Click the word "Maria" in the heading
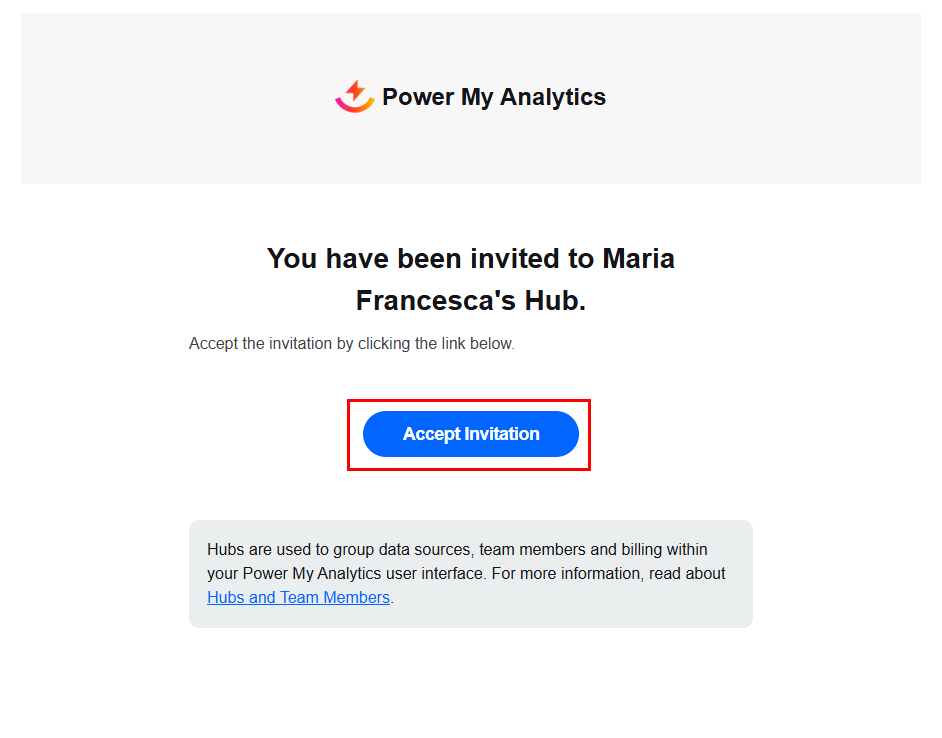 coord(638,259)
